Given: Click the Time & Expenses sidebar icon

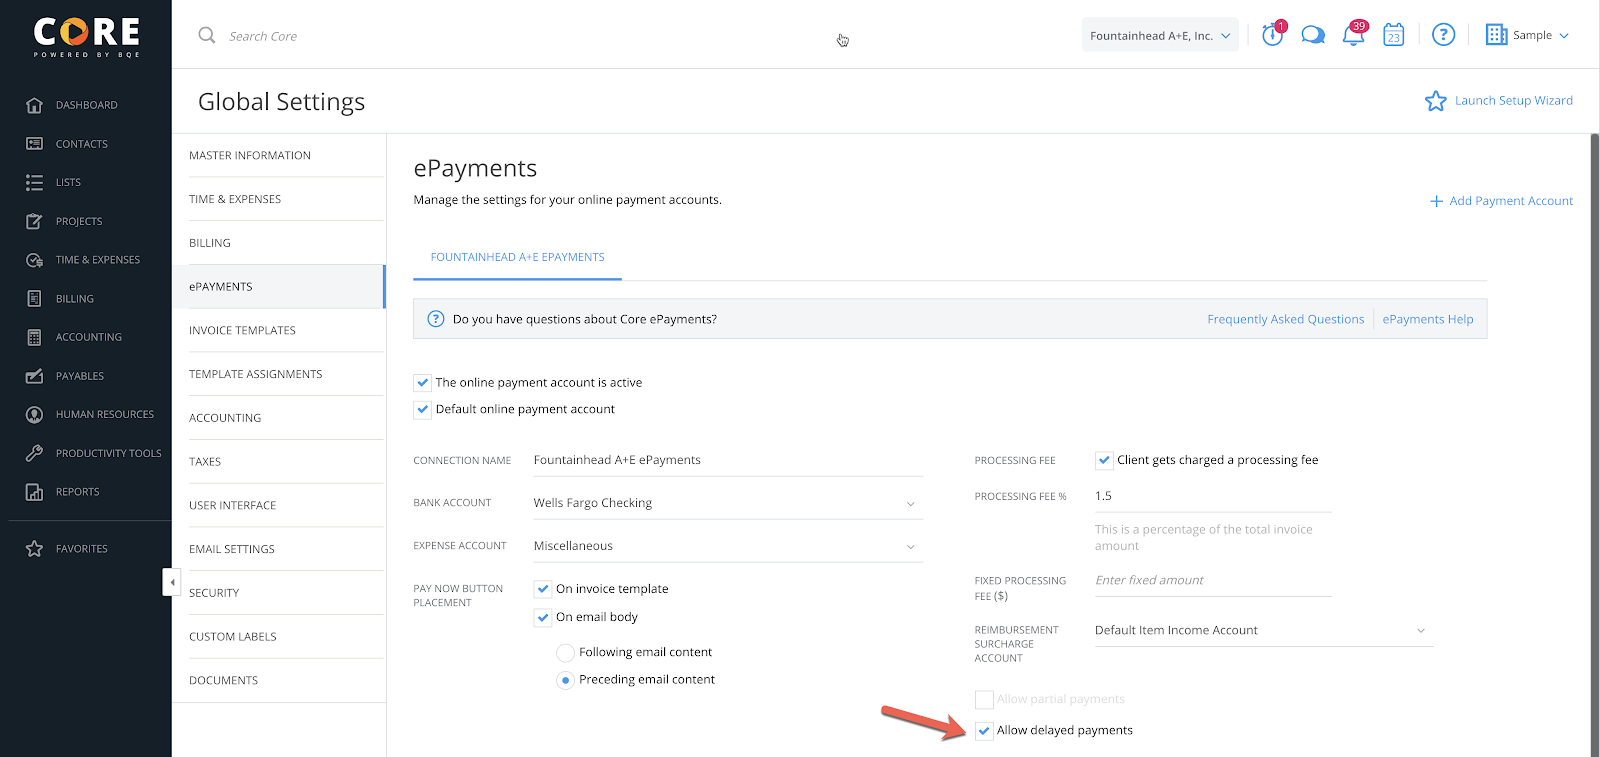Looking at the screenshot, I should (35, 260).
